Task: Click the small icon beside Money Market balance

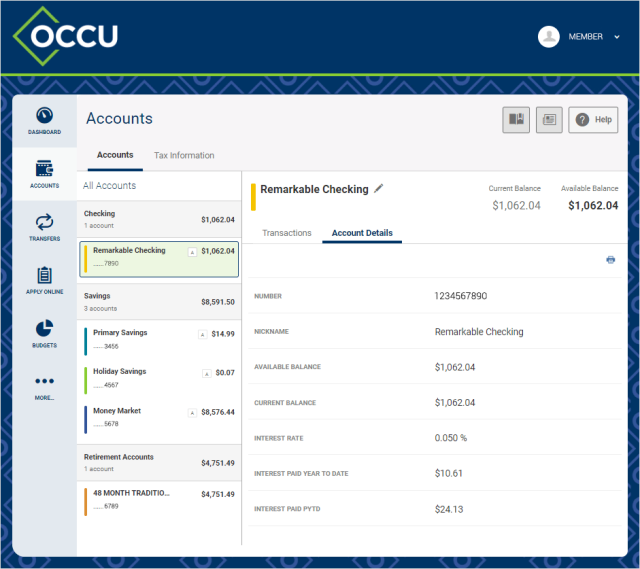Action: pos(192,413)
